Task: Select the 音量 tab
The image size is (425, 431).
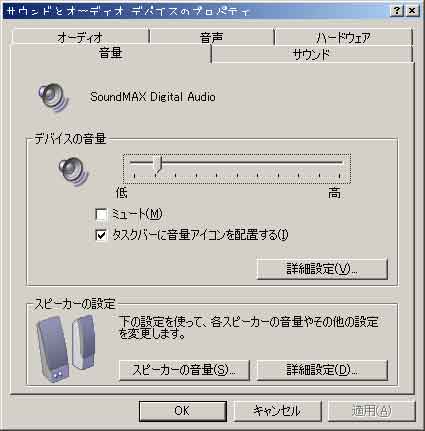Action: click(x=111, y=53)
